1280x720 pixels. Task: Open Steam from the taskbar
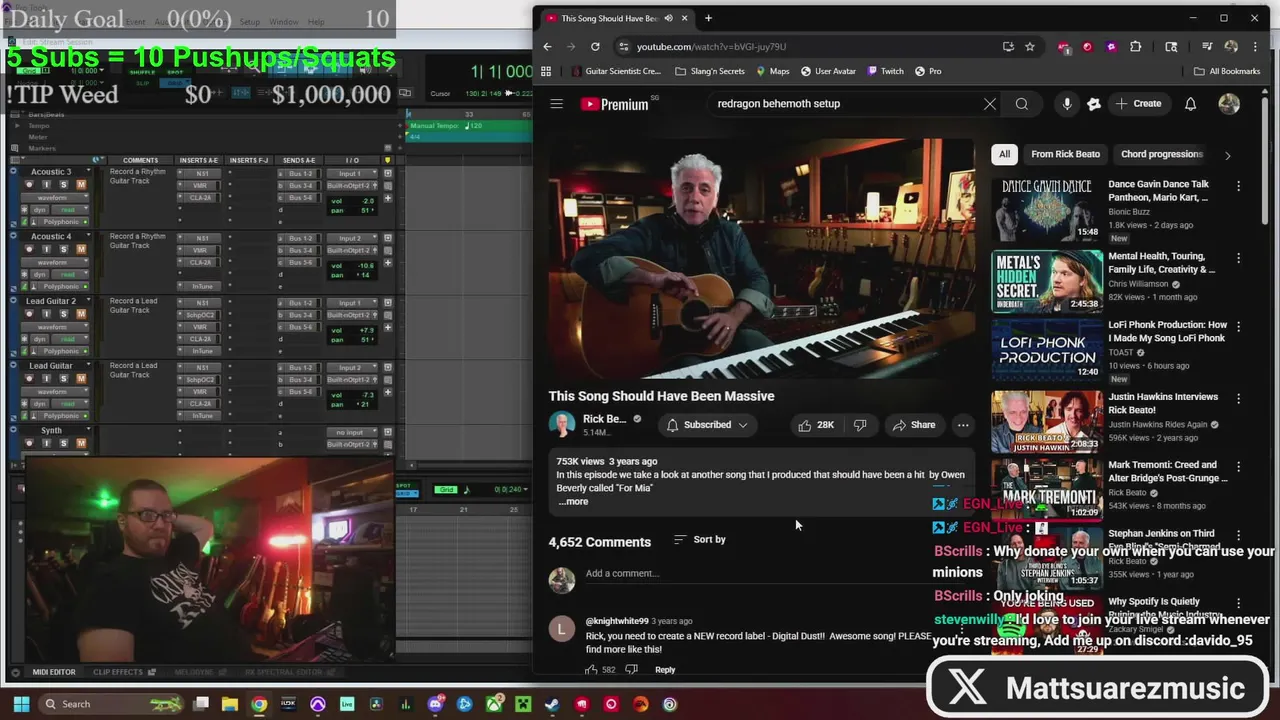pyautogui.click(x=552, y=704)
